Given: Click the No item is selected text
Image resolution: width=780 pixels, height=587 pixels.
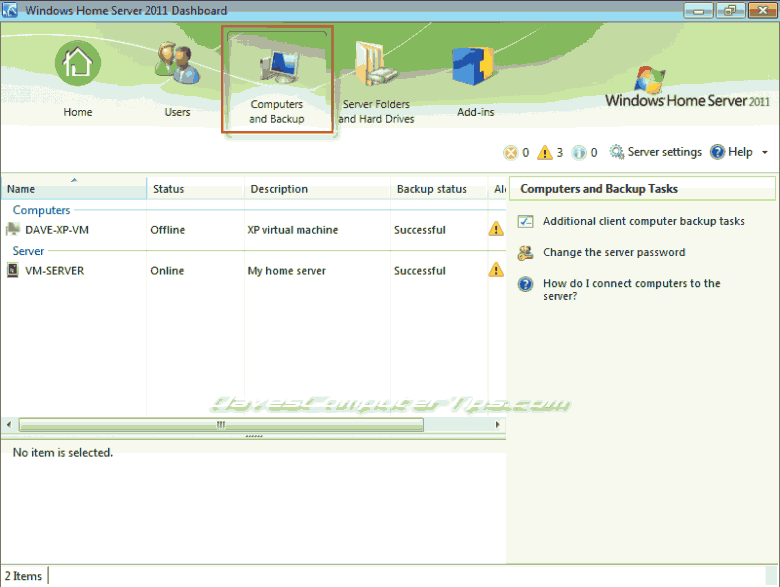Looking at the screenshot, I should (63, 453).
